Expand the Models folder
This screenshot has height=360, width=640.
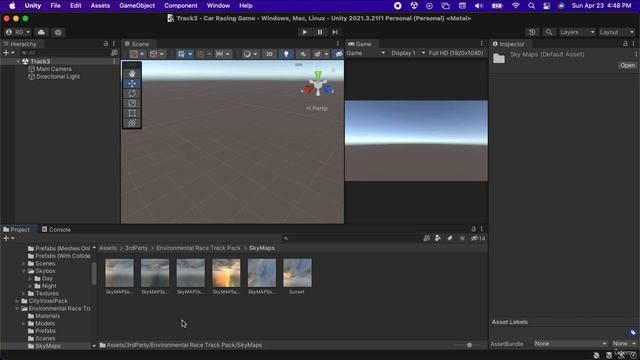24,323
